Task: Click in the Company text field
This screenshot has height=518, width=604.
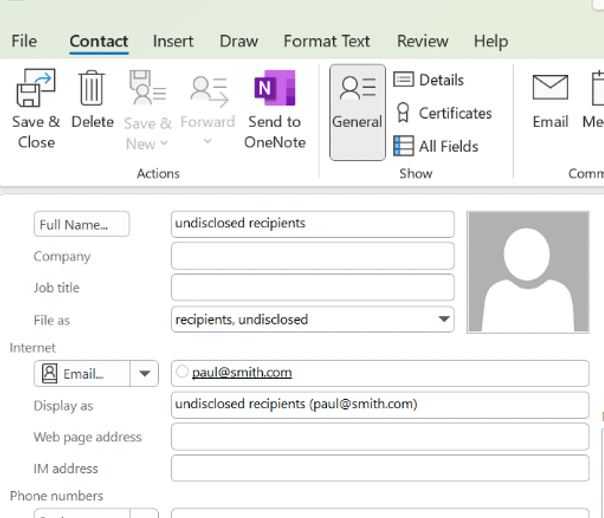Action: pos(312,257)
